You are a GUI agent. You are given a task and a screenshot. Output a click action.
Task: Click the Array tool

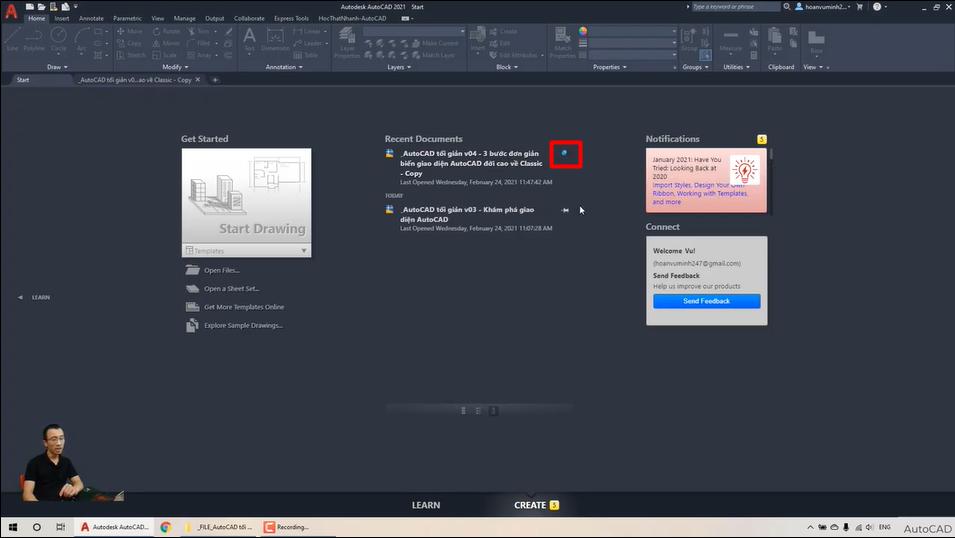coord(200,55)
